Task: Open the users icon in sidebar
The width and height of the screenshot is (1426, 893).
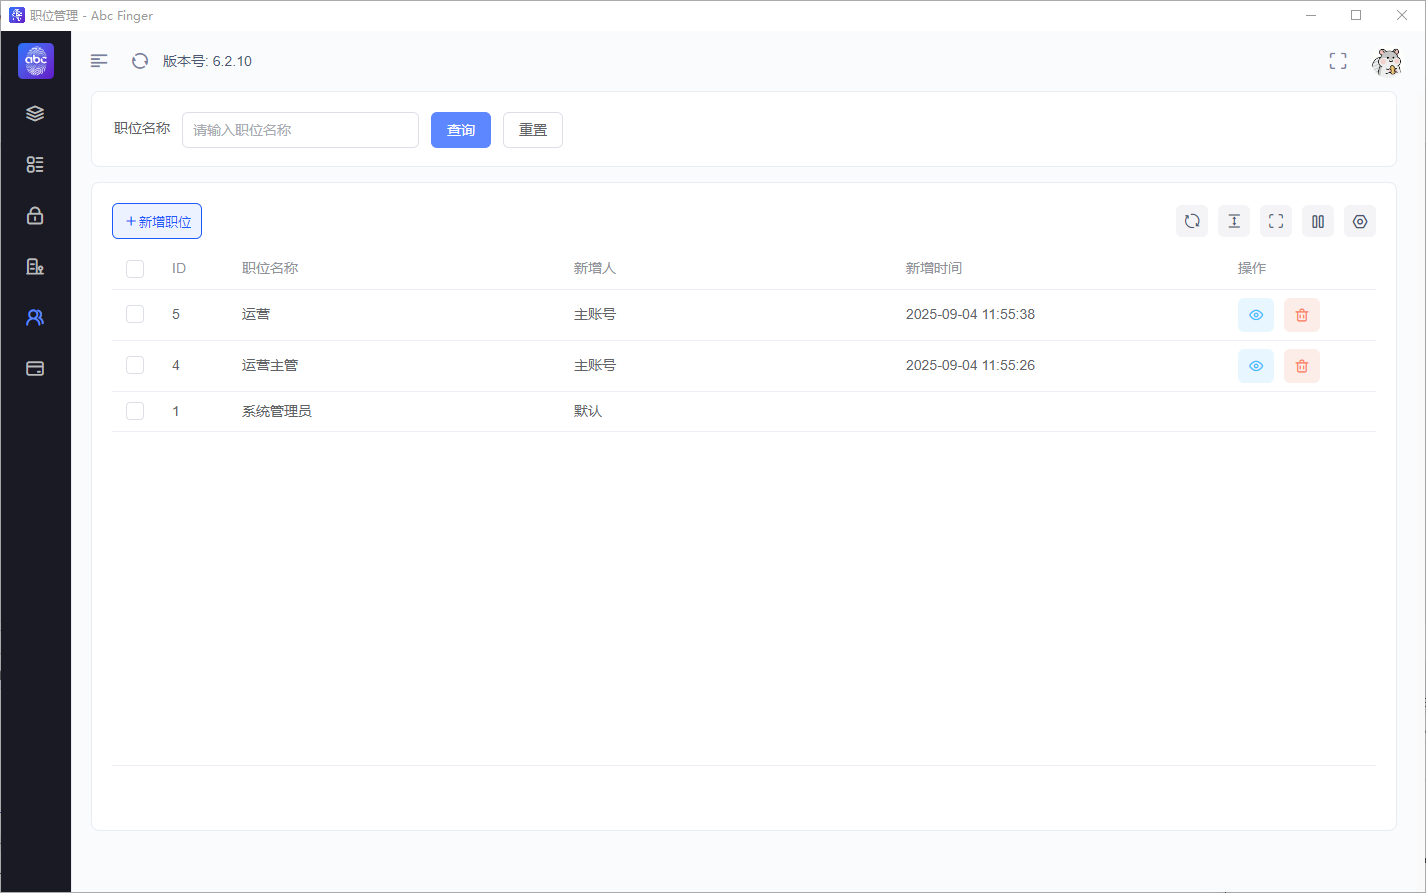Action: [x=35, y=317]
